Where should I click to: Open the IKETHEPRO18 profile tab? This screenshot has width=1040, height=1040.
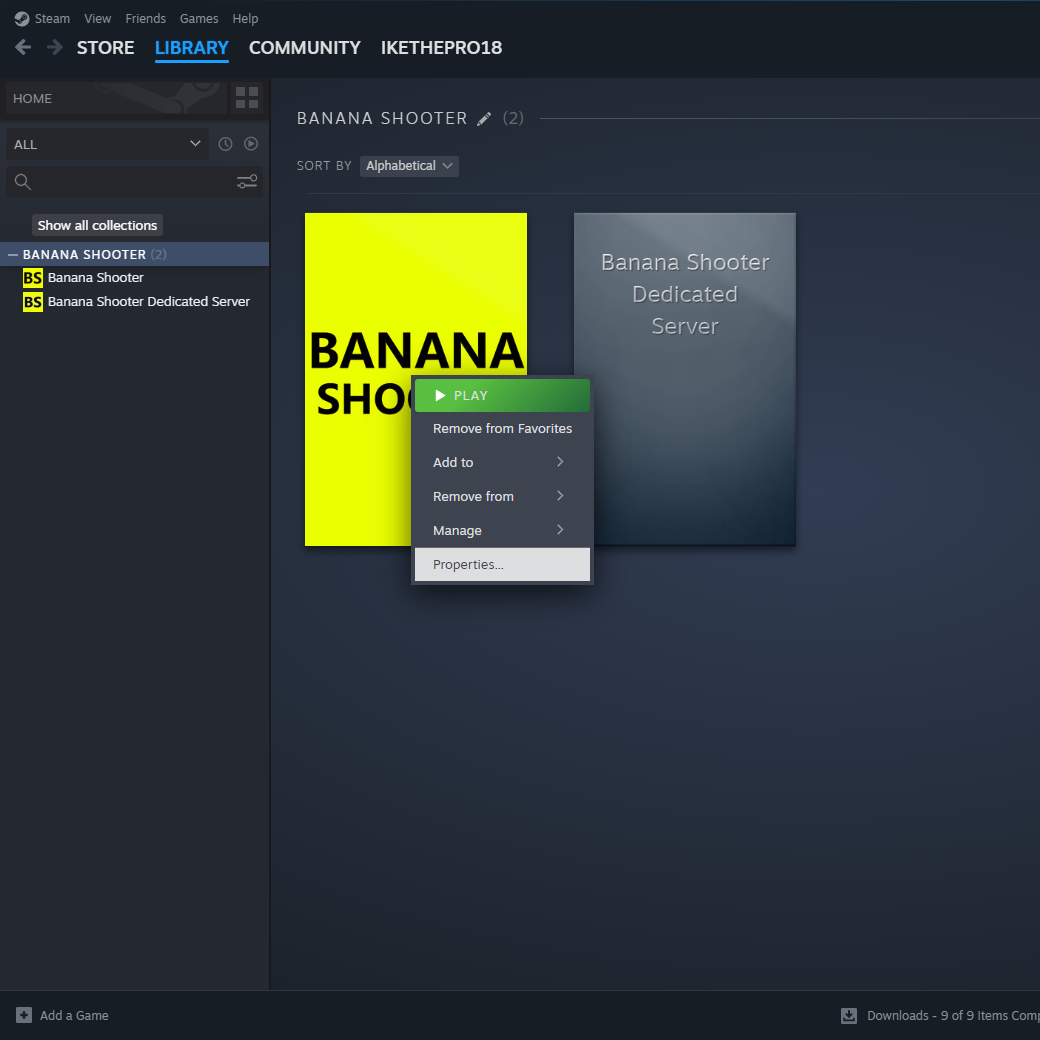[441, 48]
